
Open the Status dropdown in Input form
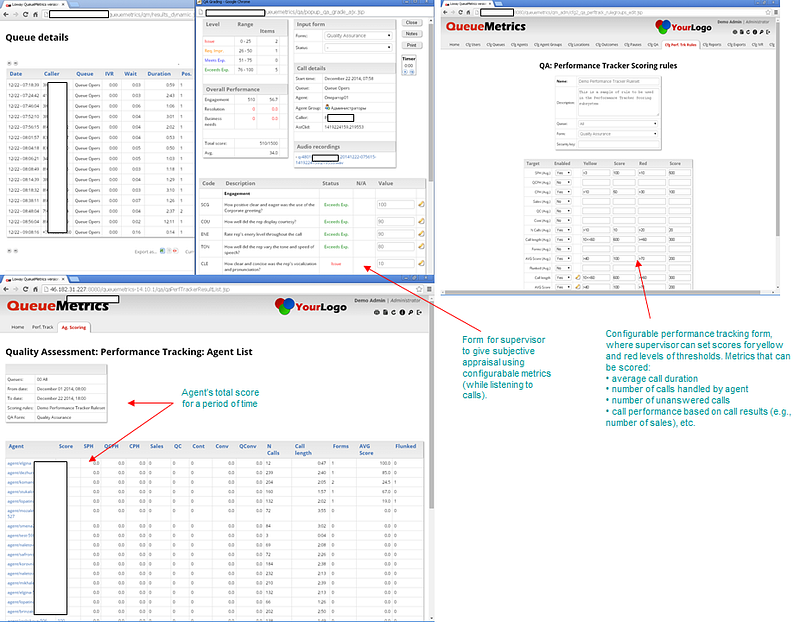click(x=358, y=47)
